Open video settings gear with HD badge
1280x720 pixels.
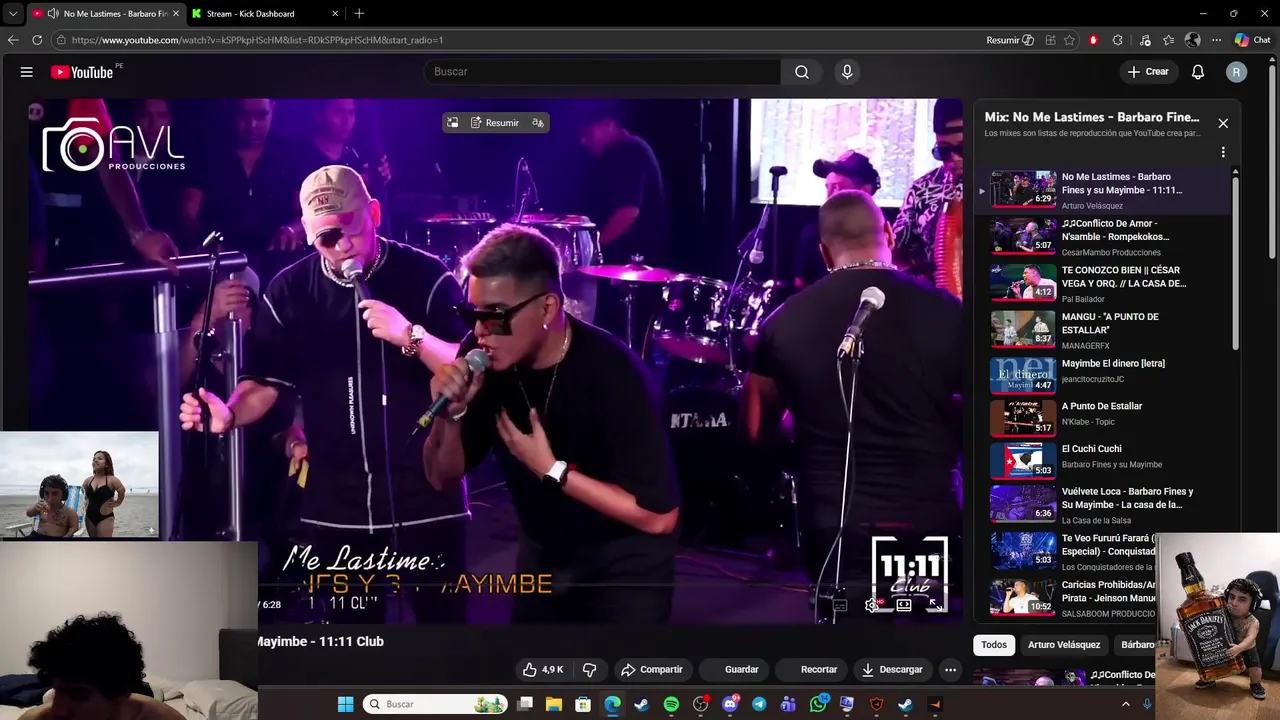point(872,605)
